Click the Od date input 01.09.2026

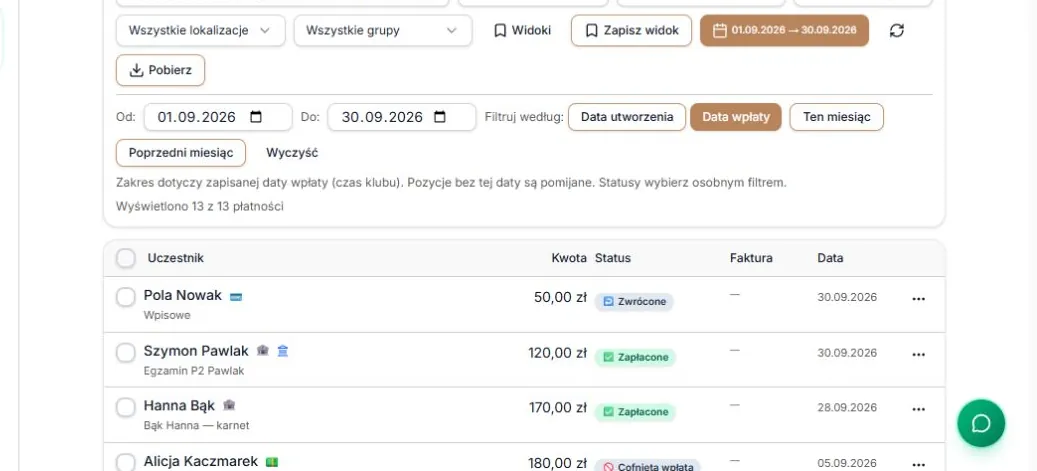pyautogui.click(x=218, y=117)
